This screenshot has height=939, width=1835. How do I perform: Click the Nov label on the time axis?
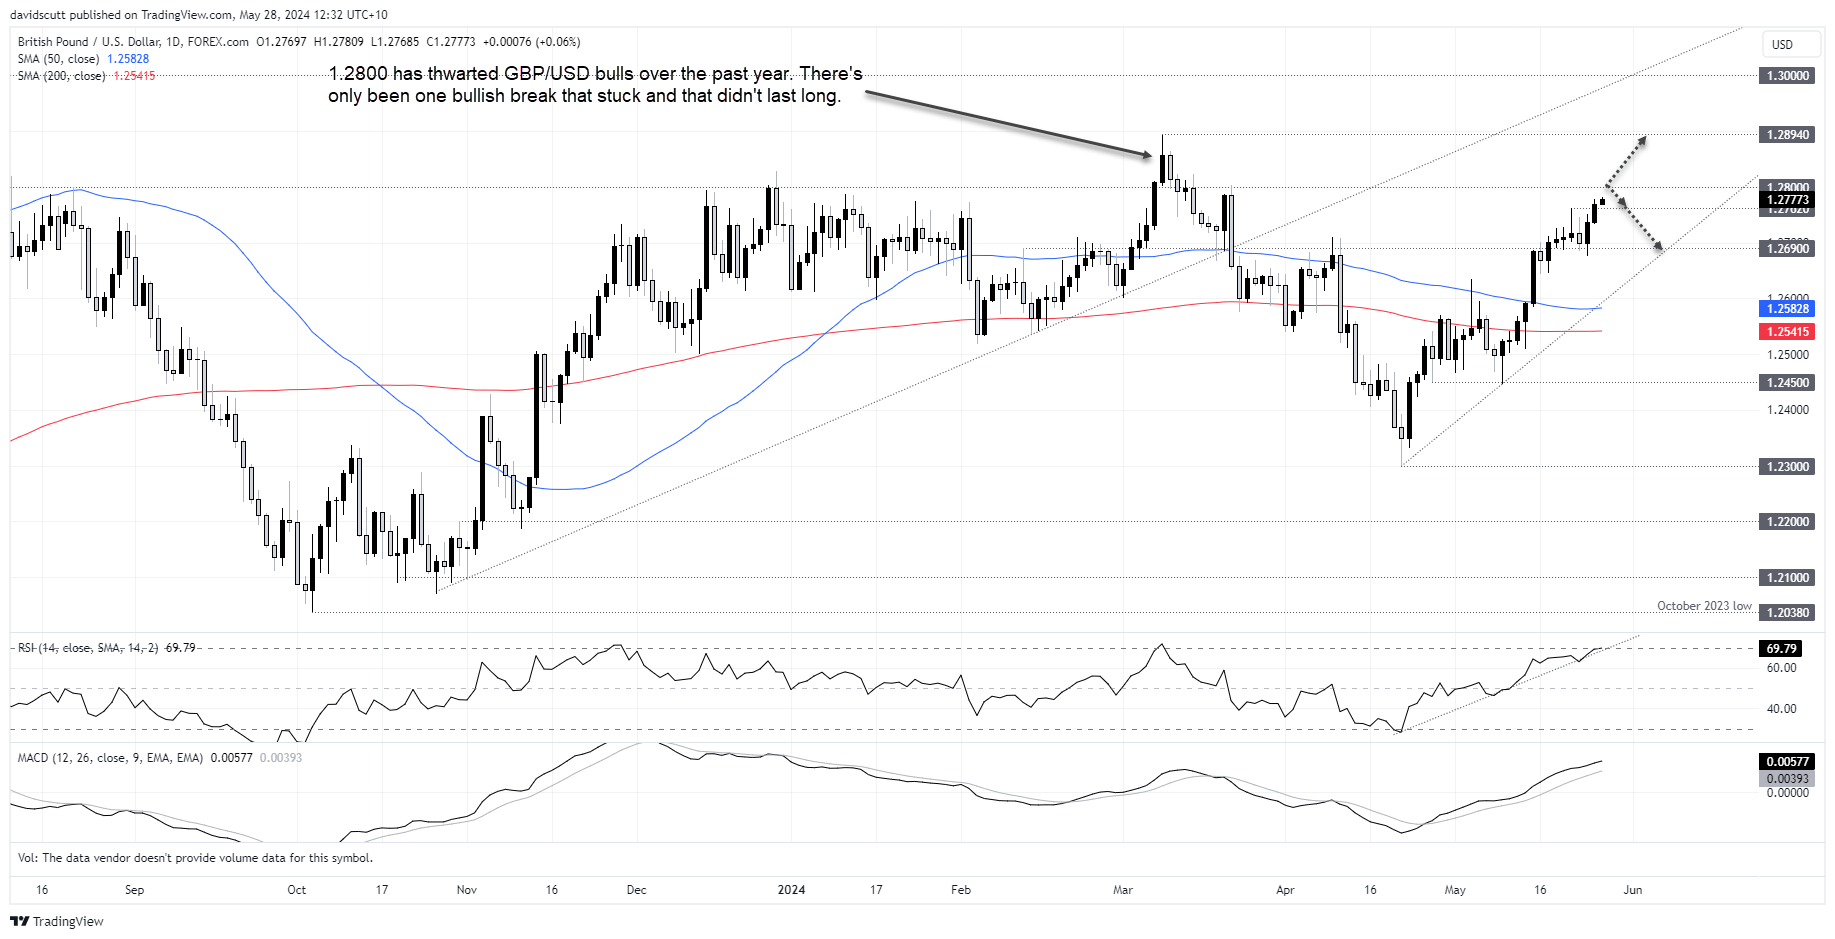(x=467, y=890)
